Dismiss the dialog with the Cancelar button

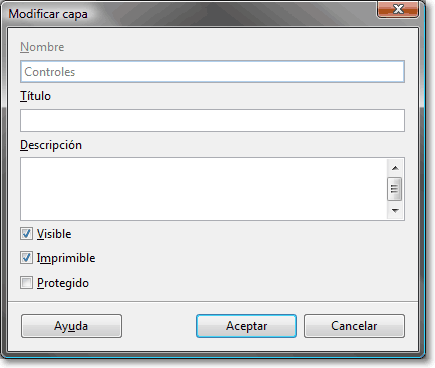pyautogui.click(x=354, y=326)
